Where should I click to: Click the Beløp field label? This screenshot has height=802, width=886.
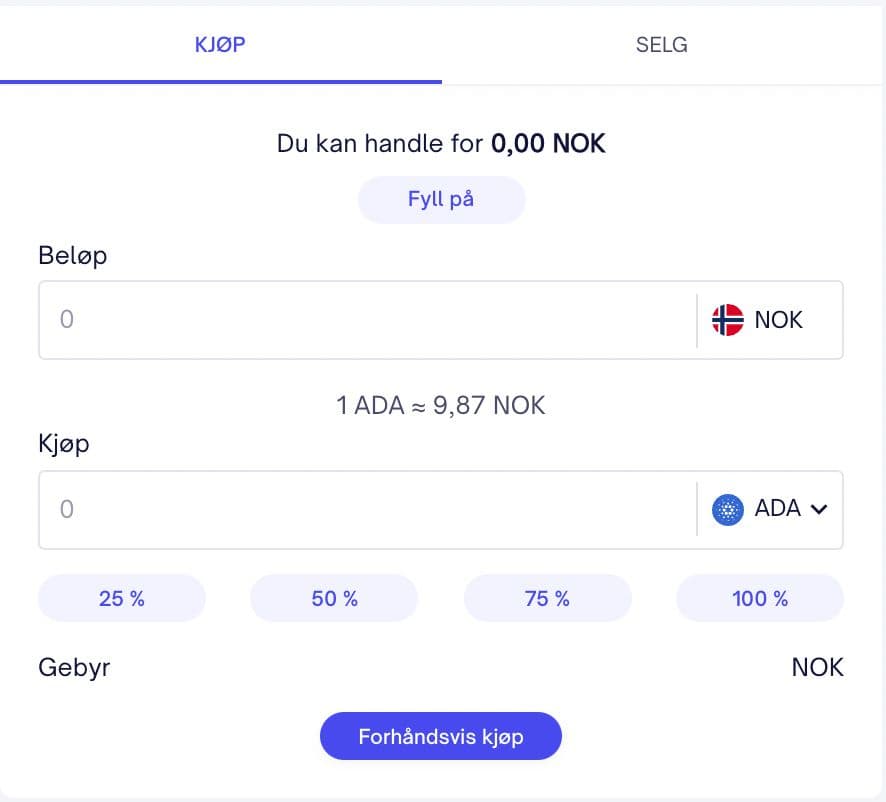point(73,255)
